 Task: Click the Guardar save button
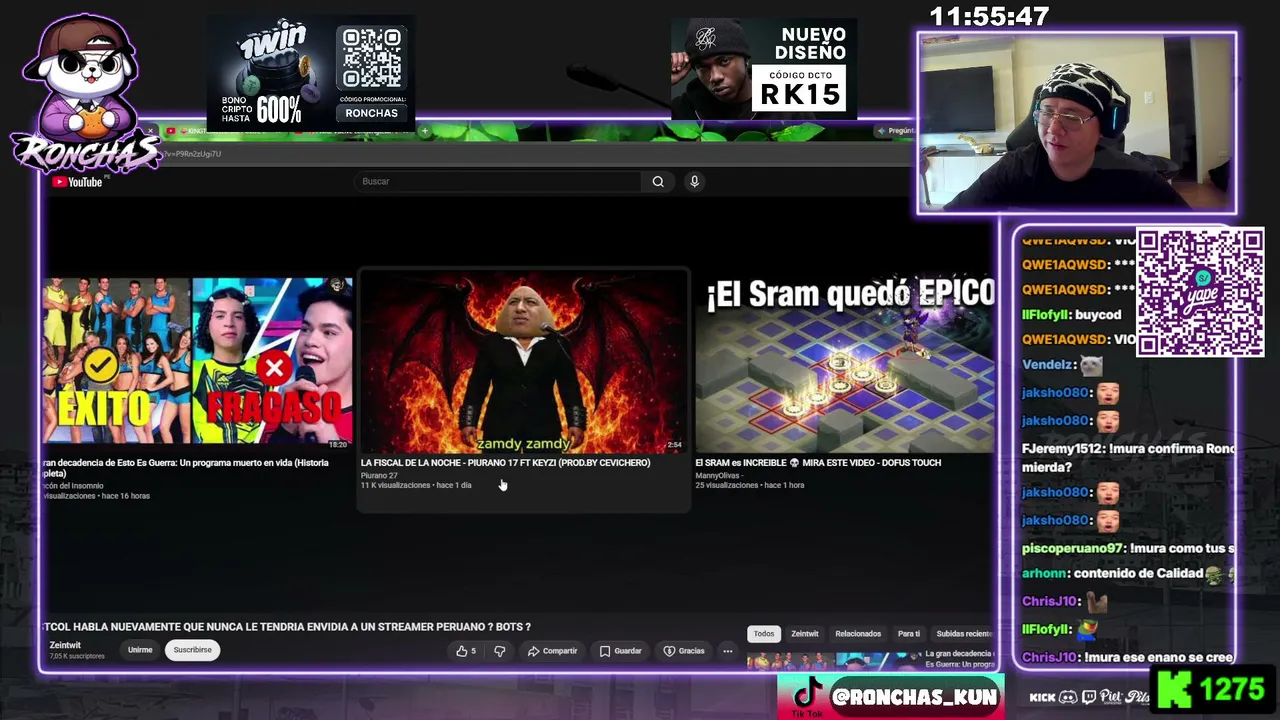tap(620, 651)
